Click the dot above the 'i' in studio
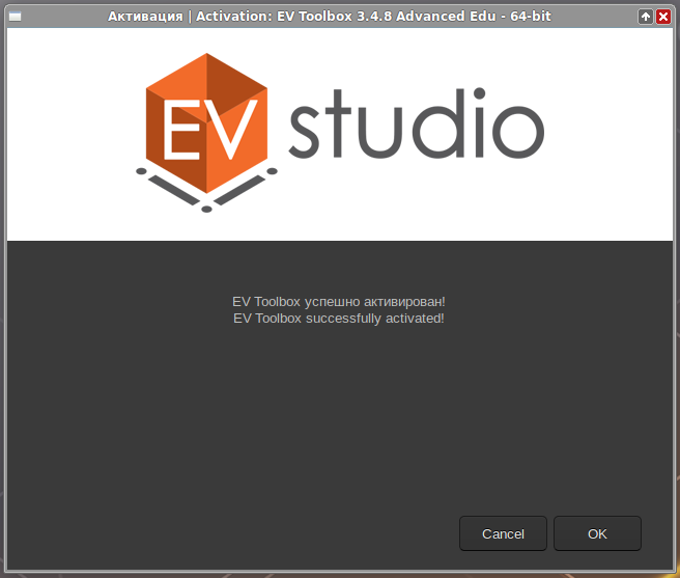This screenshot has width=680, height=578. tap(479, 93)
